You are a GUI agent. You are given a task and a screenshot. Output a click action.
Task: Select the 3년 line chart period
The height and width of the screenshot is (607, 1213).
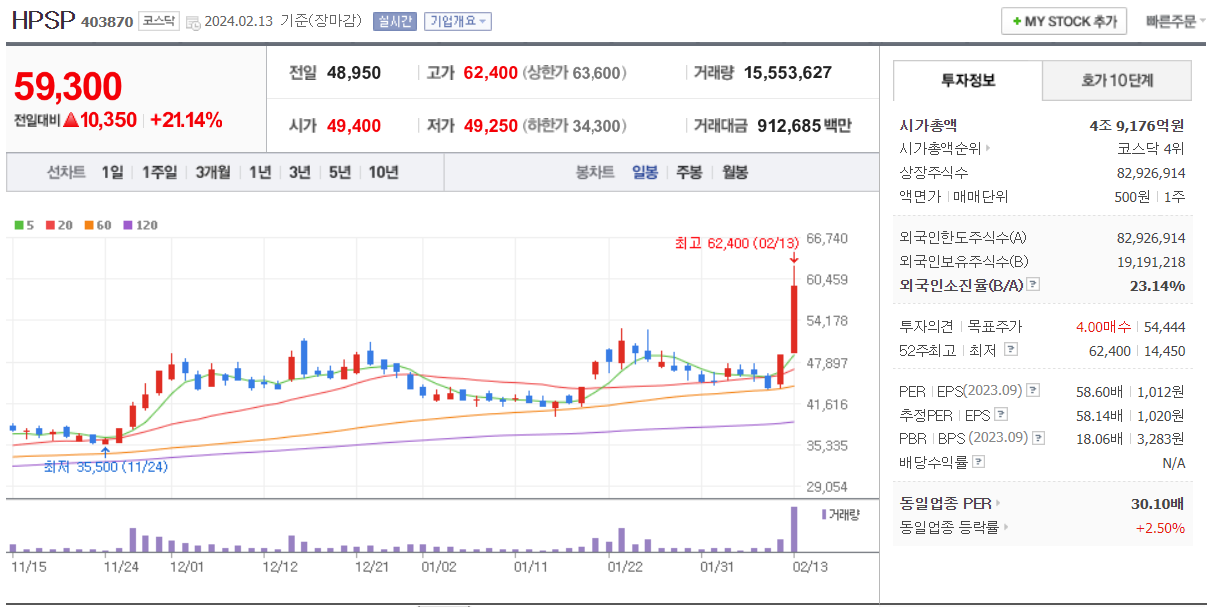[x=300, y=172]
